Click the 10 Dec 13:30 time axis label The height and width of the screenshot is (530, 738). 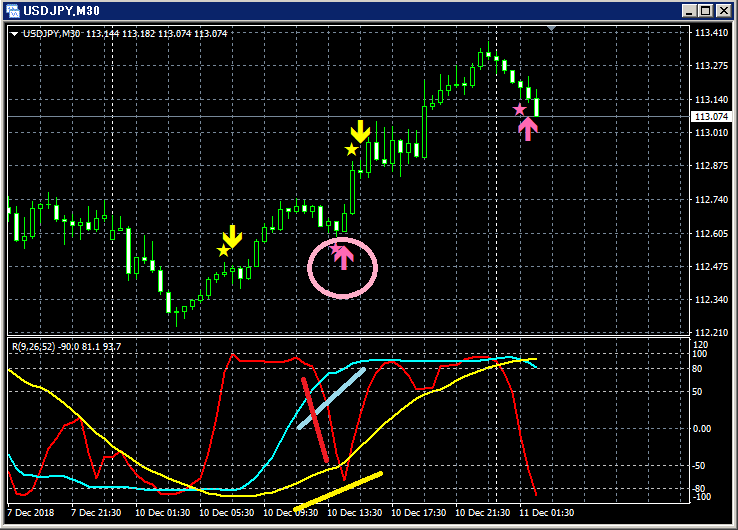click(354, 513)
